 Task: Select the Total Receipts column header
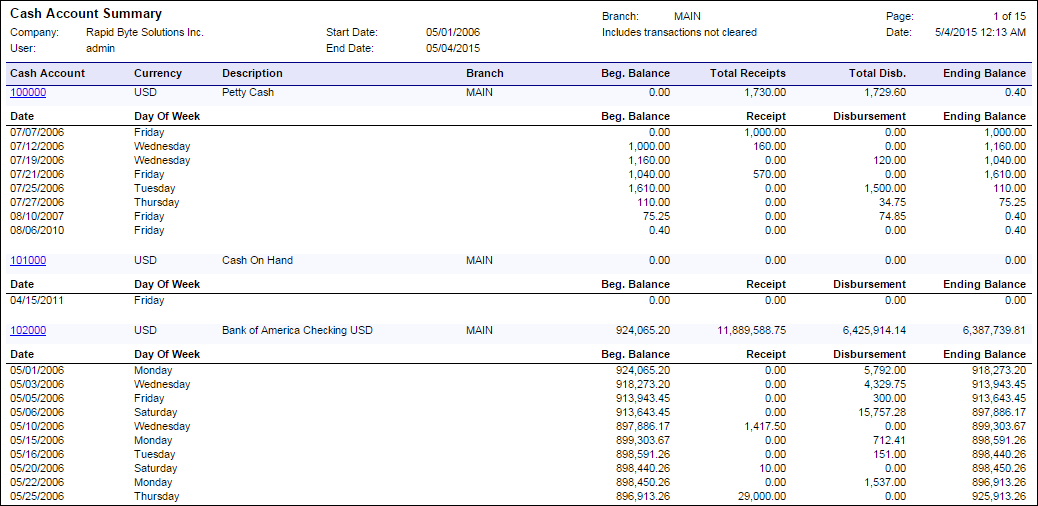pyautogui.click(x=747, y=73)
